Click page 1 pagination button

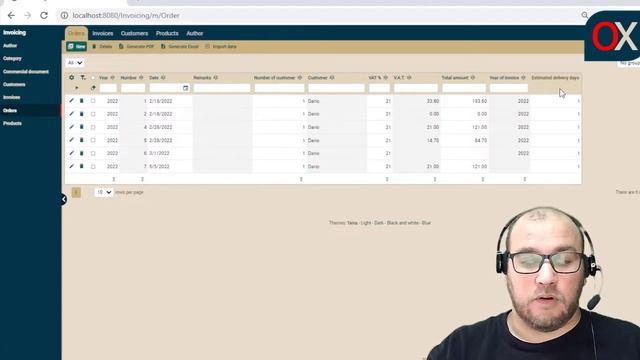[x=76, y=192]
